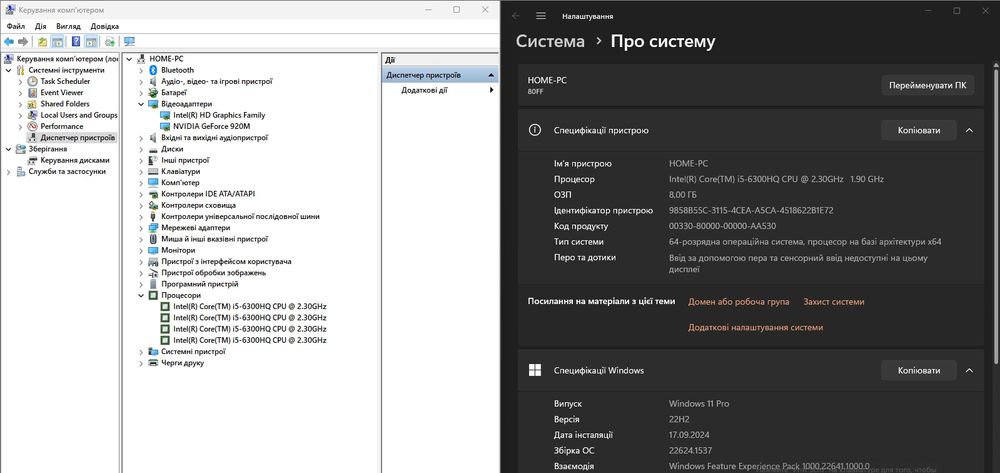Click the product code 00330-80000-00000-AA530
The image size is (1000, 473).
click(x=723, y=226)
